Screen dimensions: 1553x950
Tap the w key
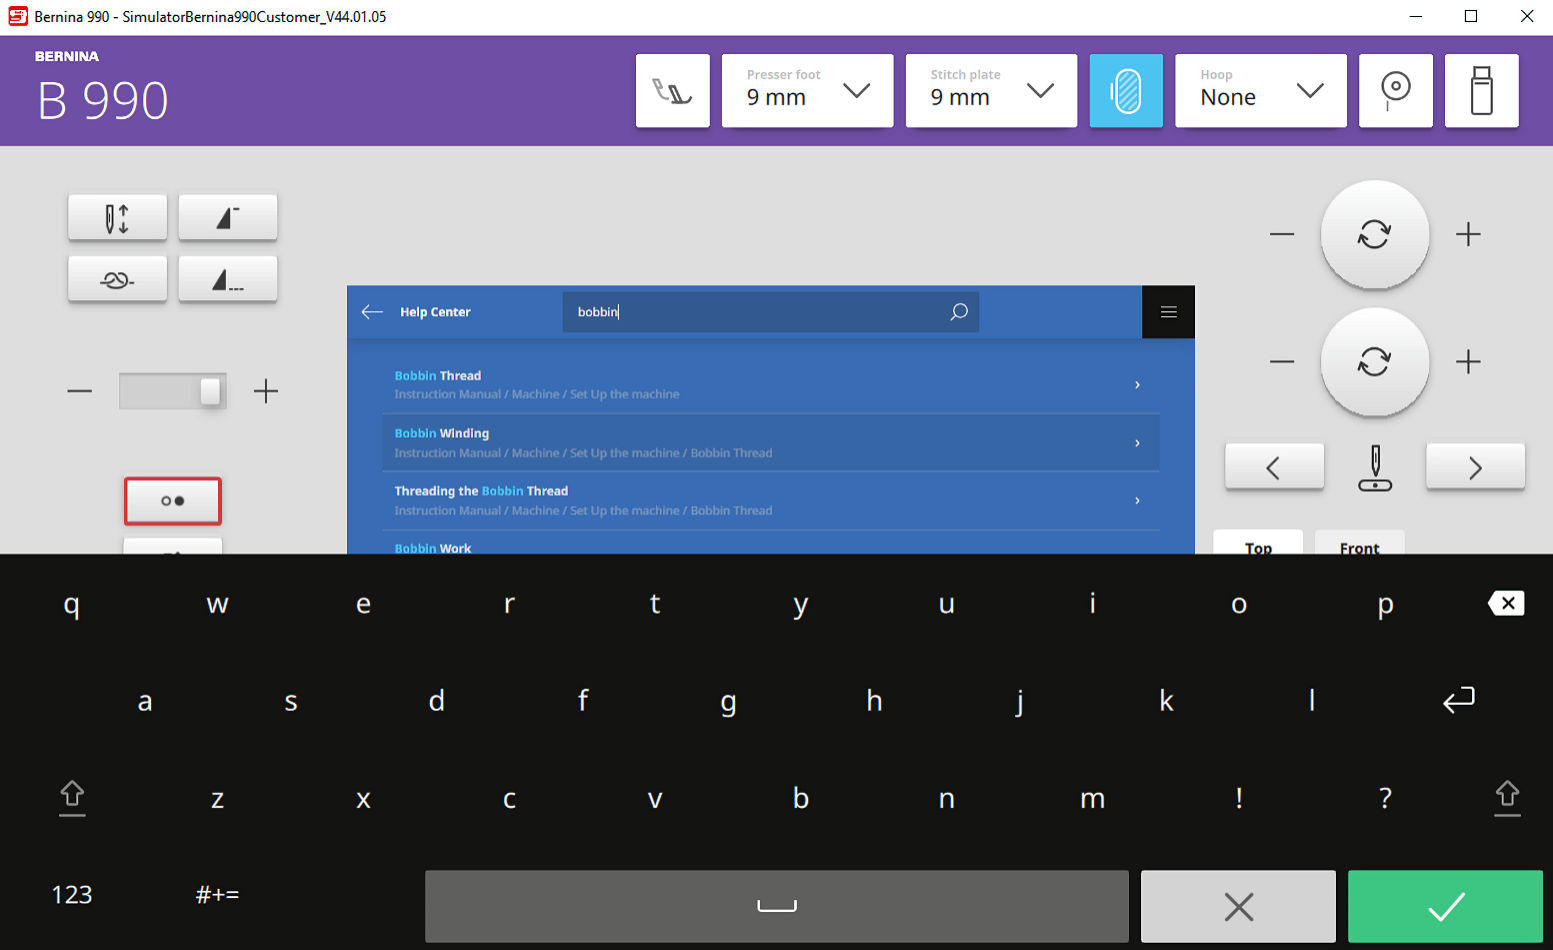(217, 604)
